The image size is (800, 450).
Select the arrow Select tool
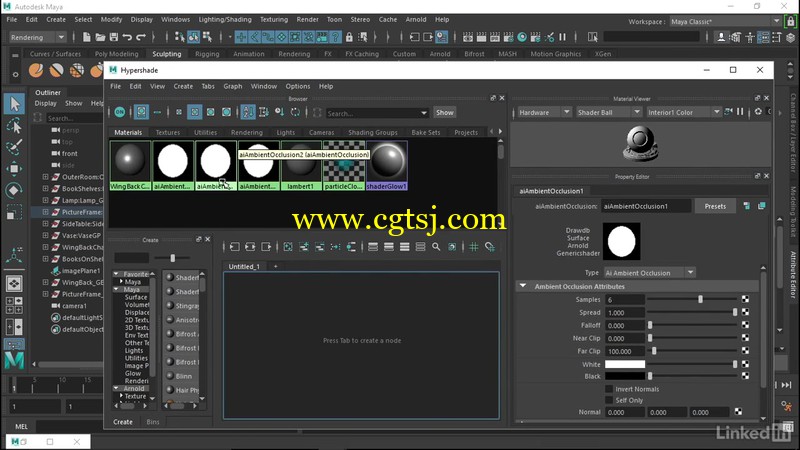[x=14, y=104]
